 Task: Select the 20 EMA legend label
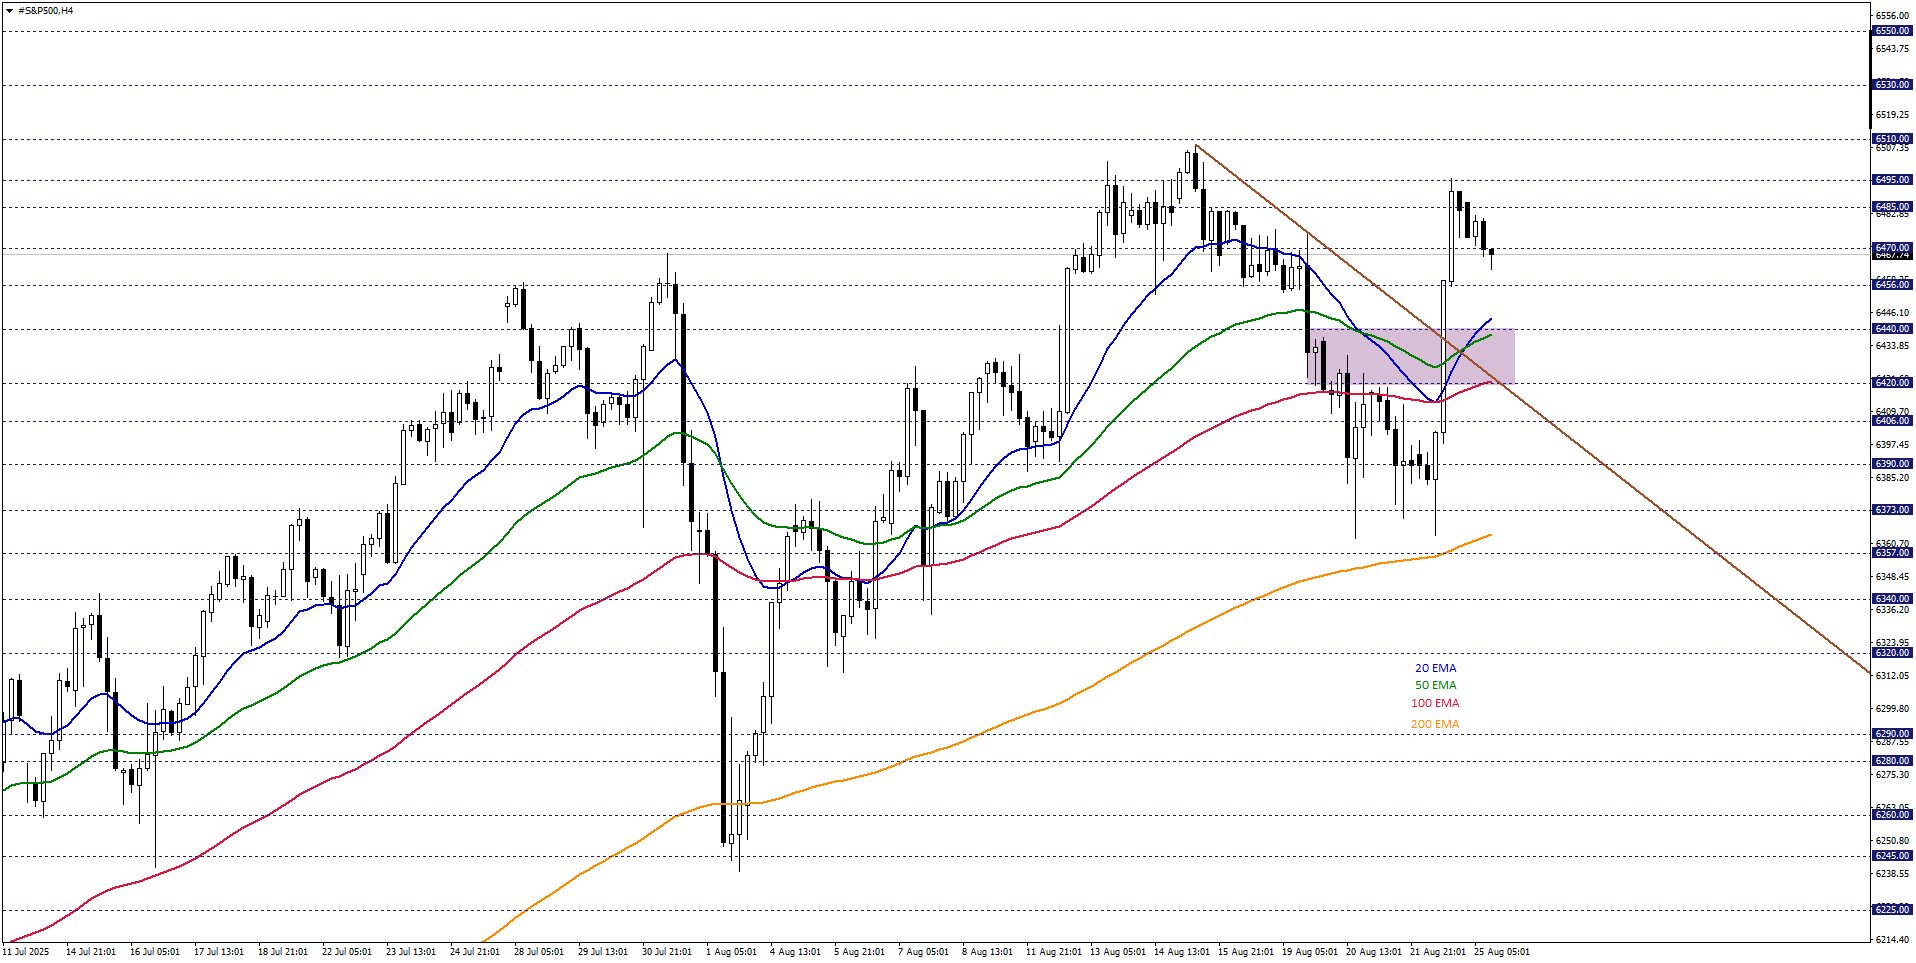[x=1435, y=668]
